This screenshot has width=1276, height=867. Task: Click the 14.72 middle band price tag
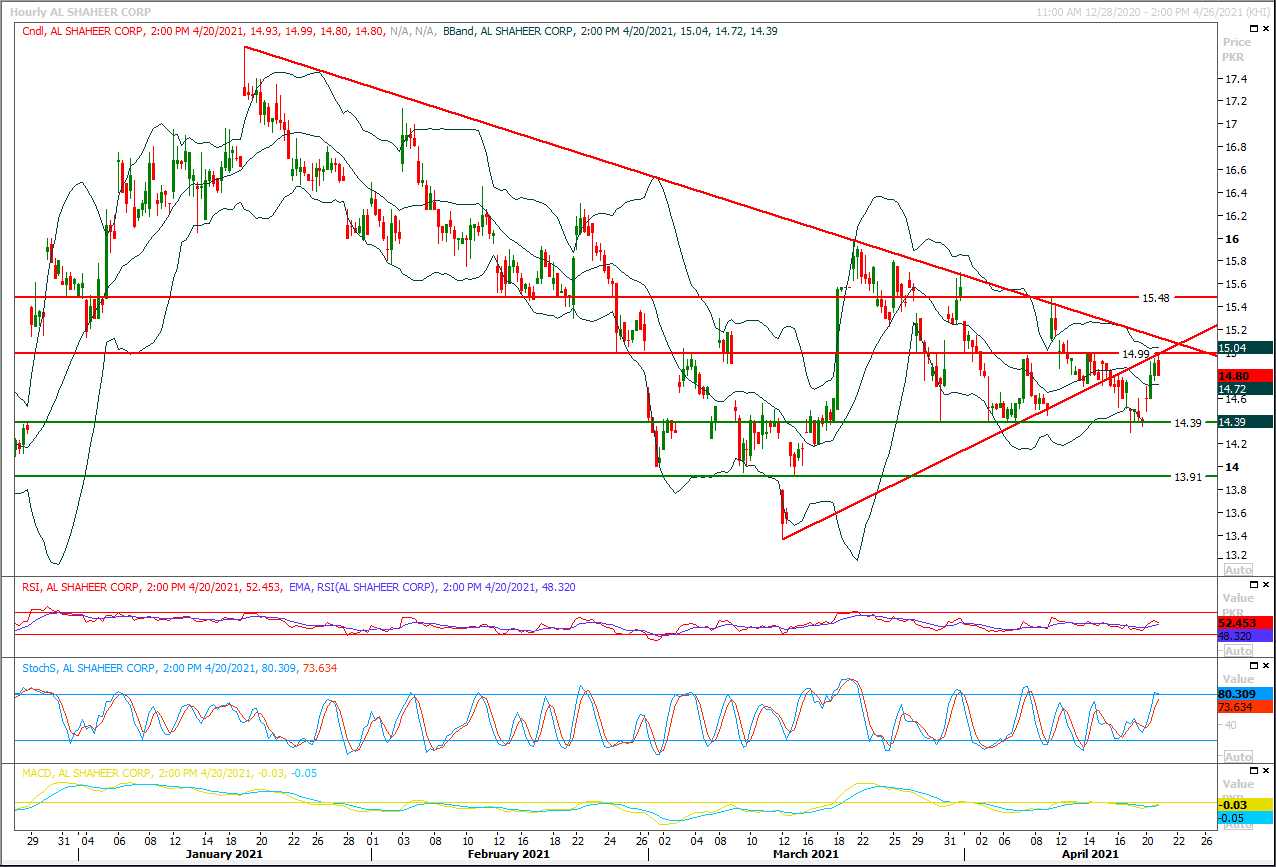tap(1245, 388)
